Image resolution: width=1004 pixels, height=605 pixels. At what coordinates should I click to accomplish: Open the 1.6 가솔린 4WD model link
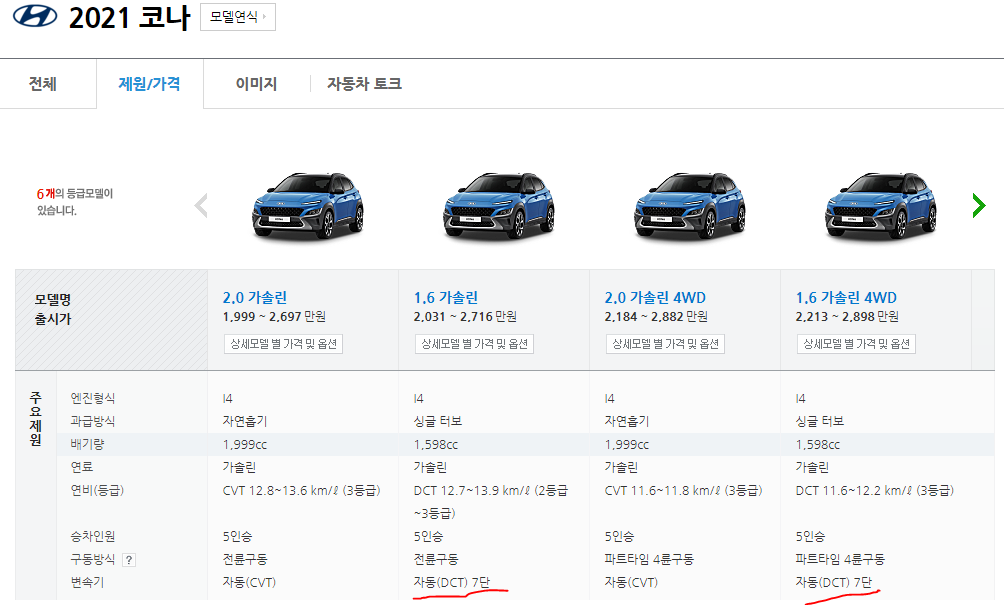846,298
